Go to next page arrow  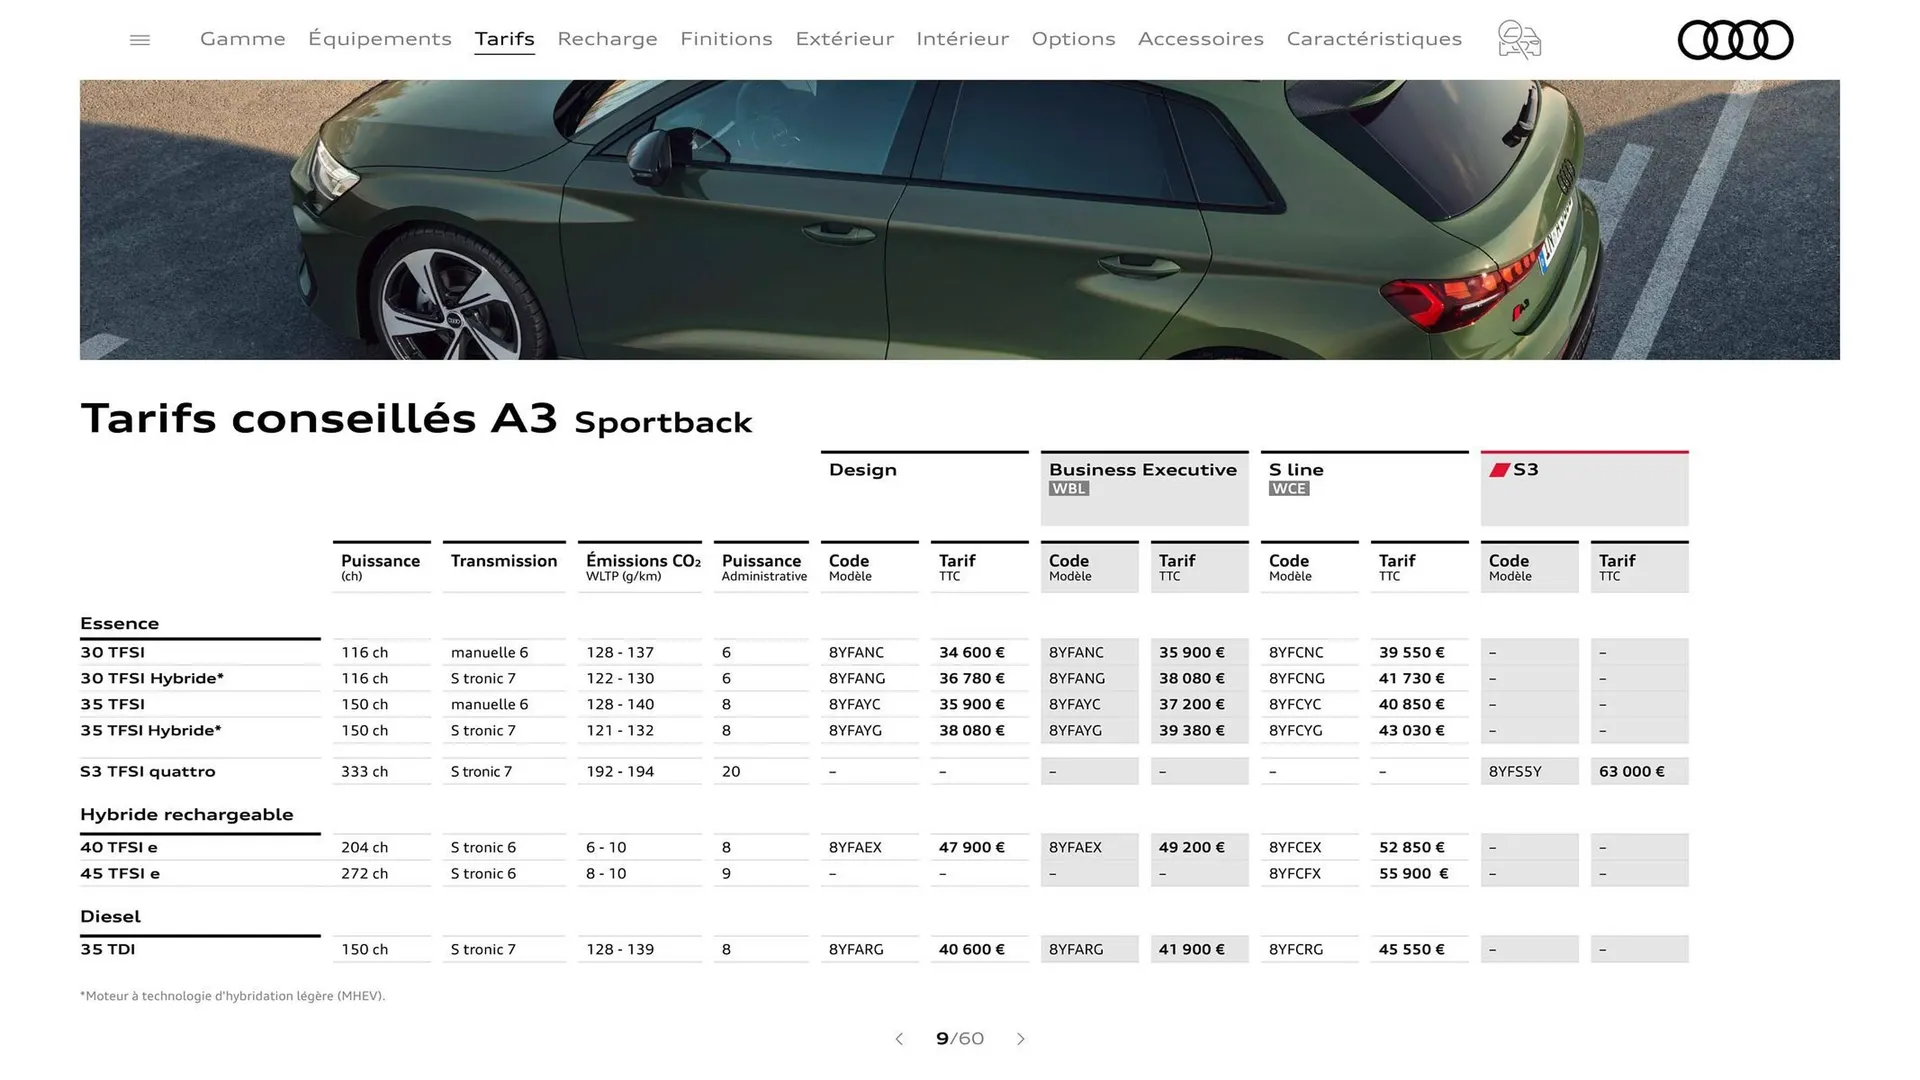click(1020, 1039)
